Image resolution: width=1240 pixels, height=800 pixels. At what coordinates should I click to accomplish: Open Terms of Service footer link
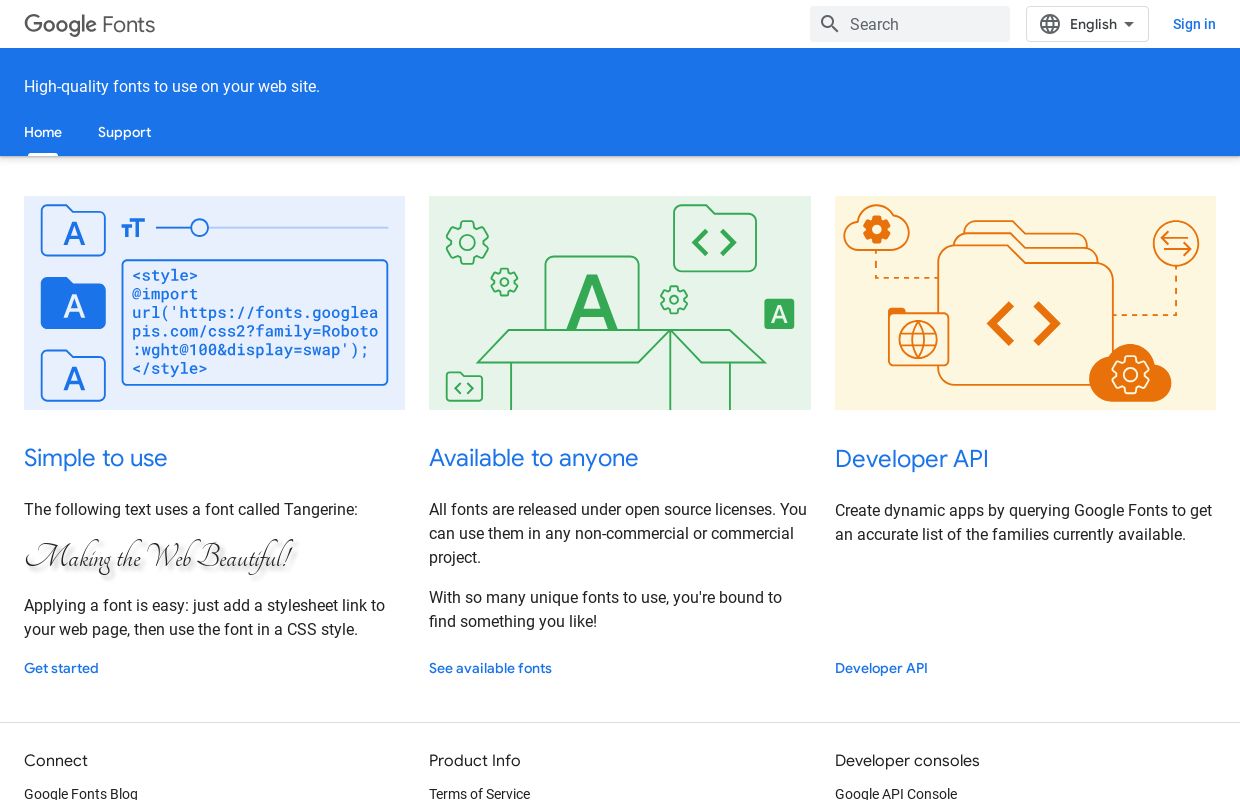point(479,793)
